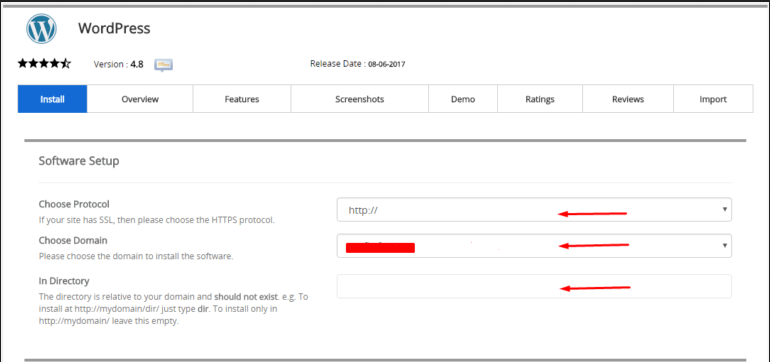
Task: Show the Reviews tab
Action: point(628,99)
